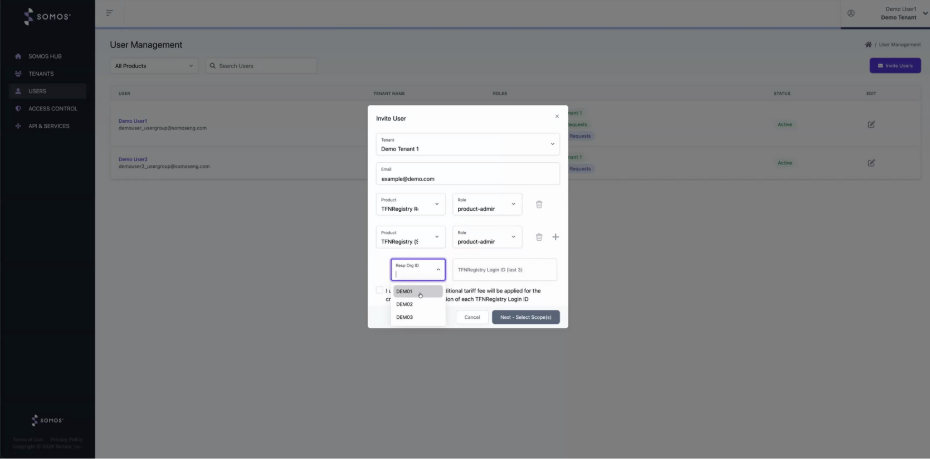Go to API & Services in the sidebar
The image size is (930, 459).
tap(49, 126)
